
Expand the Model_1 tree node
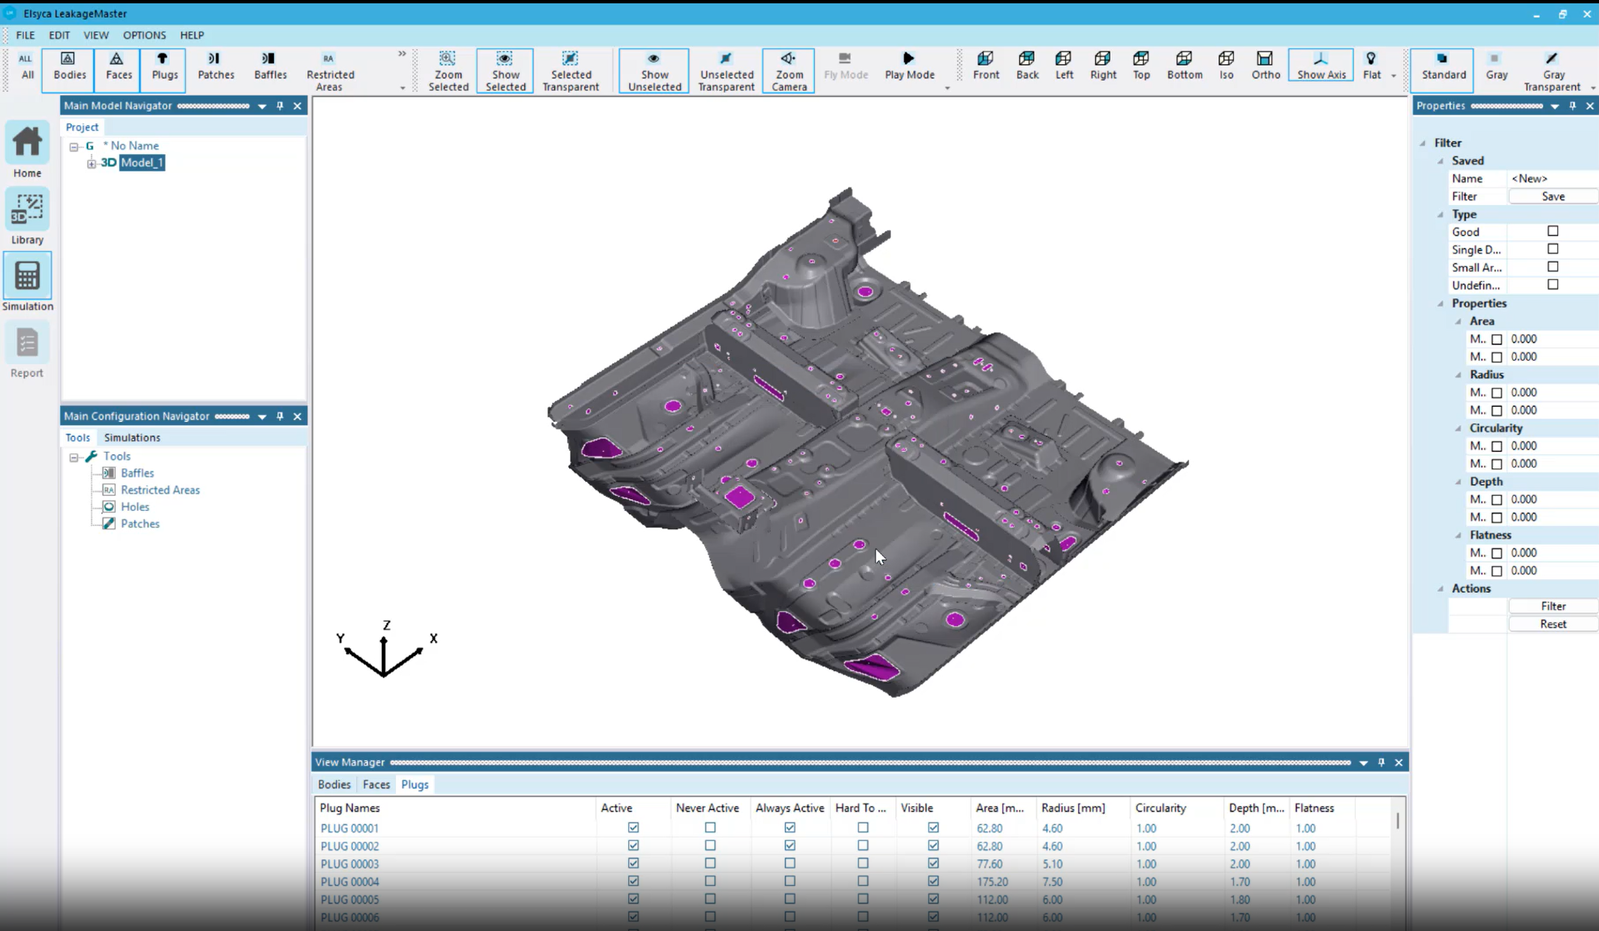(x=91, y=163)
